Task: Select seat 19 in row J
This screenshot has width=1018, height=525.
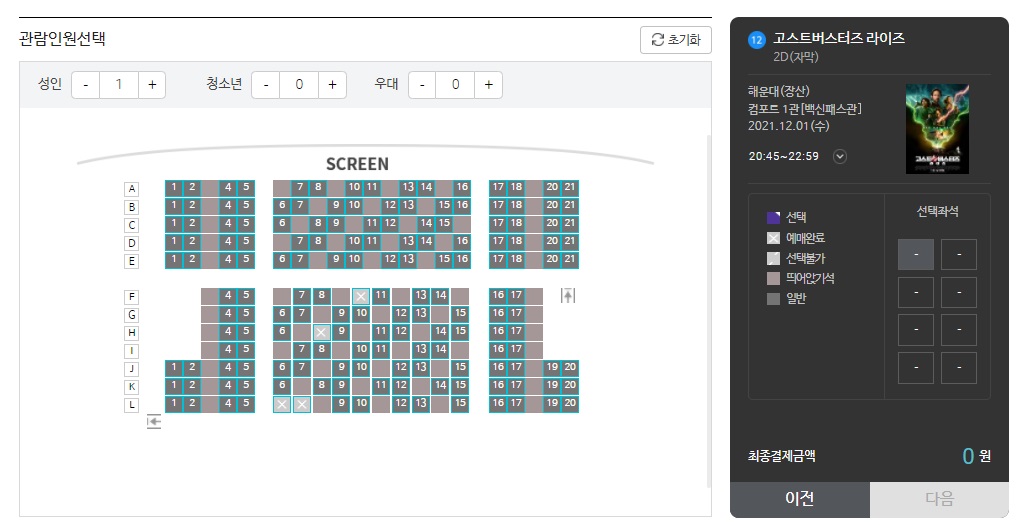Action: click(x=552, y=368)
